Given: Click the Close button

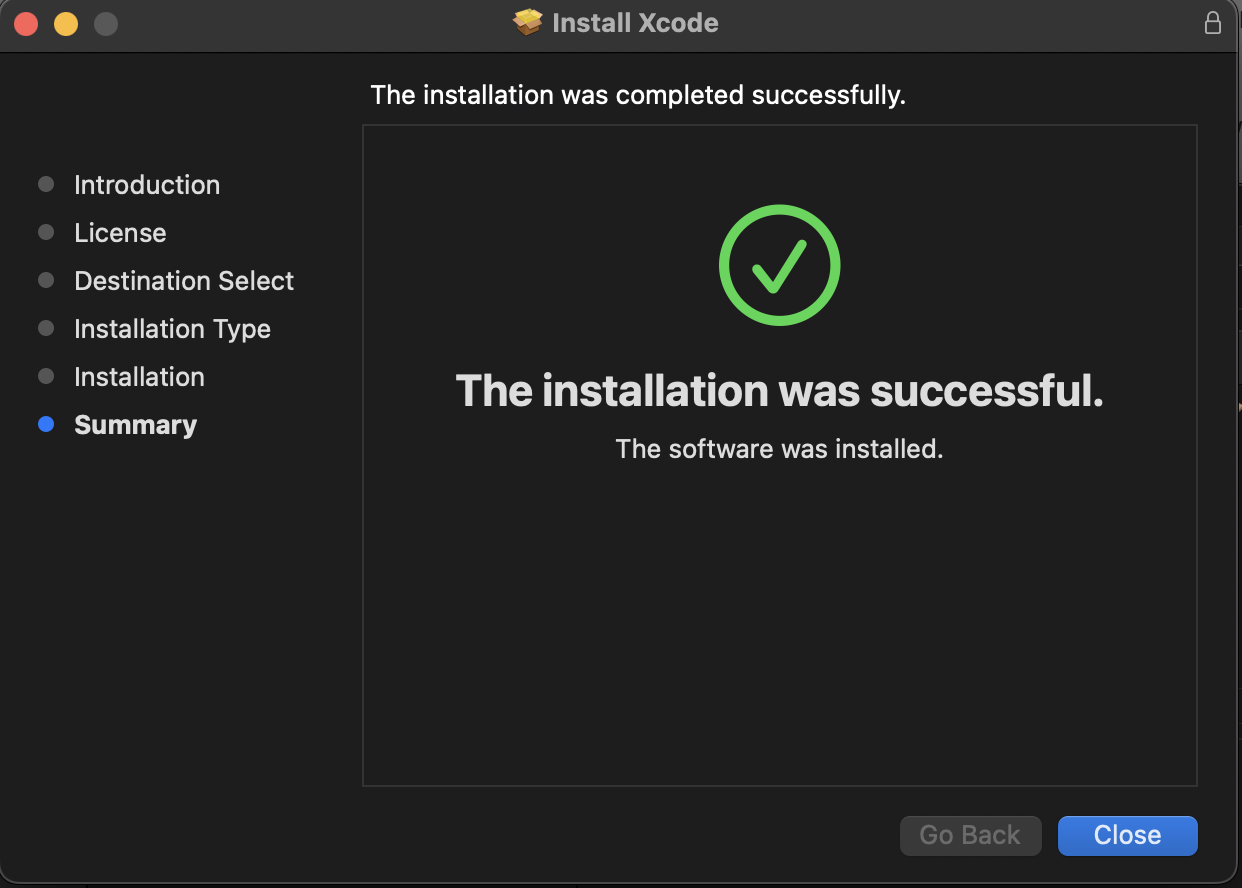Looking at the screenshot, I should click(1127, 835).
